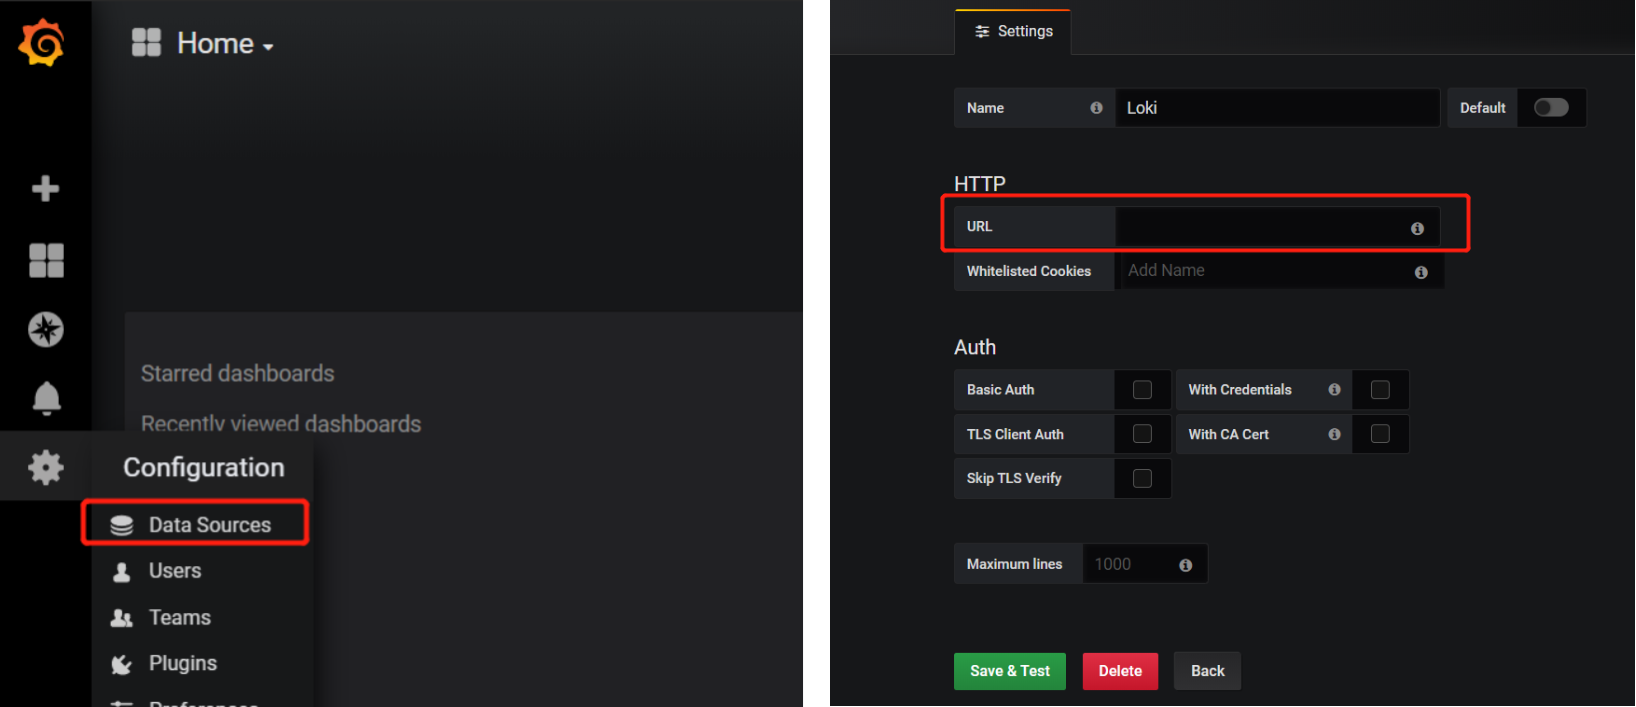Click the Teams people icon
This screenshot has width=1636, height=707.
pyautogui.click(x=122, y=617)
